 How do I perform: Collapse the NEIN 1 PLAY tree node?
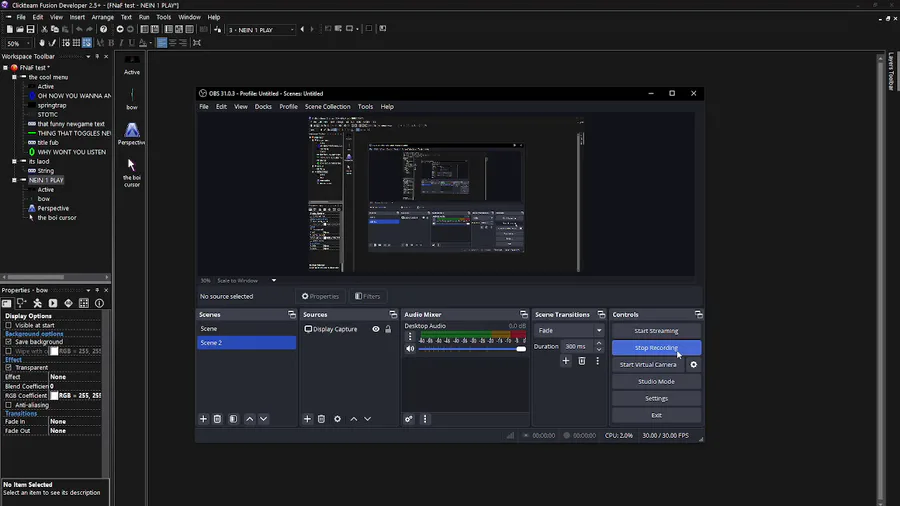[x=14, y=180]
